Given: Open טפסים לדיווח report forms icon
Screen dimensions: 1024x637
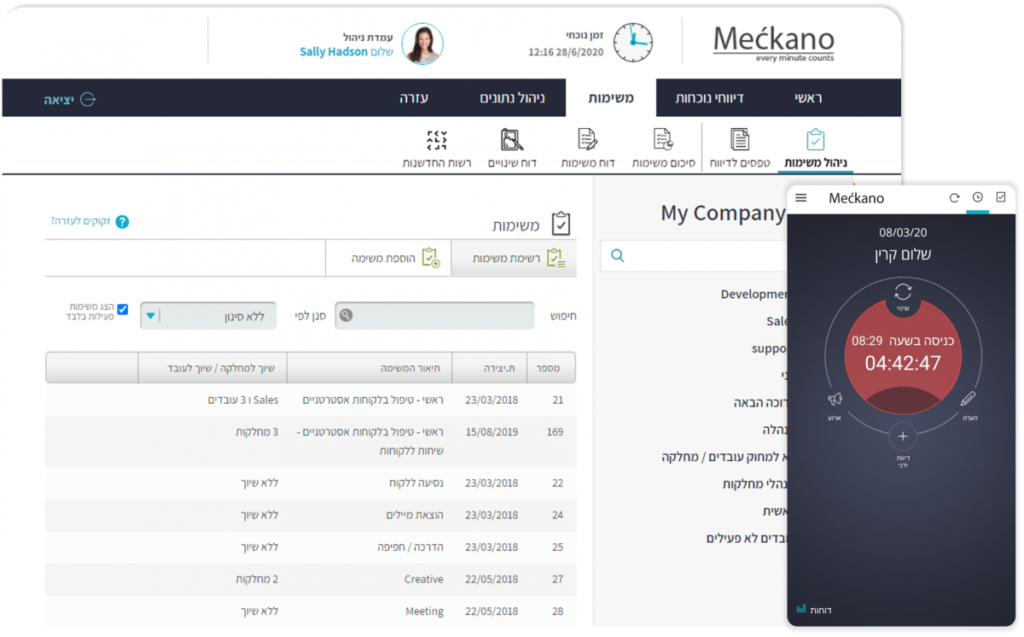Looking at the screenshot, I should [739, 139].
